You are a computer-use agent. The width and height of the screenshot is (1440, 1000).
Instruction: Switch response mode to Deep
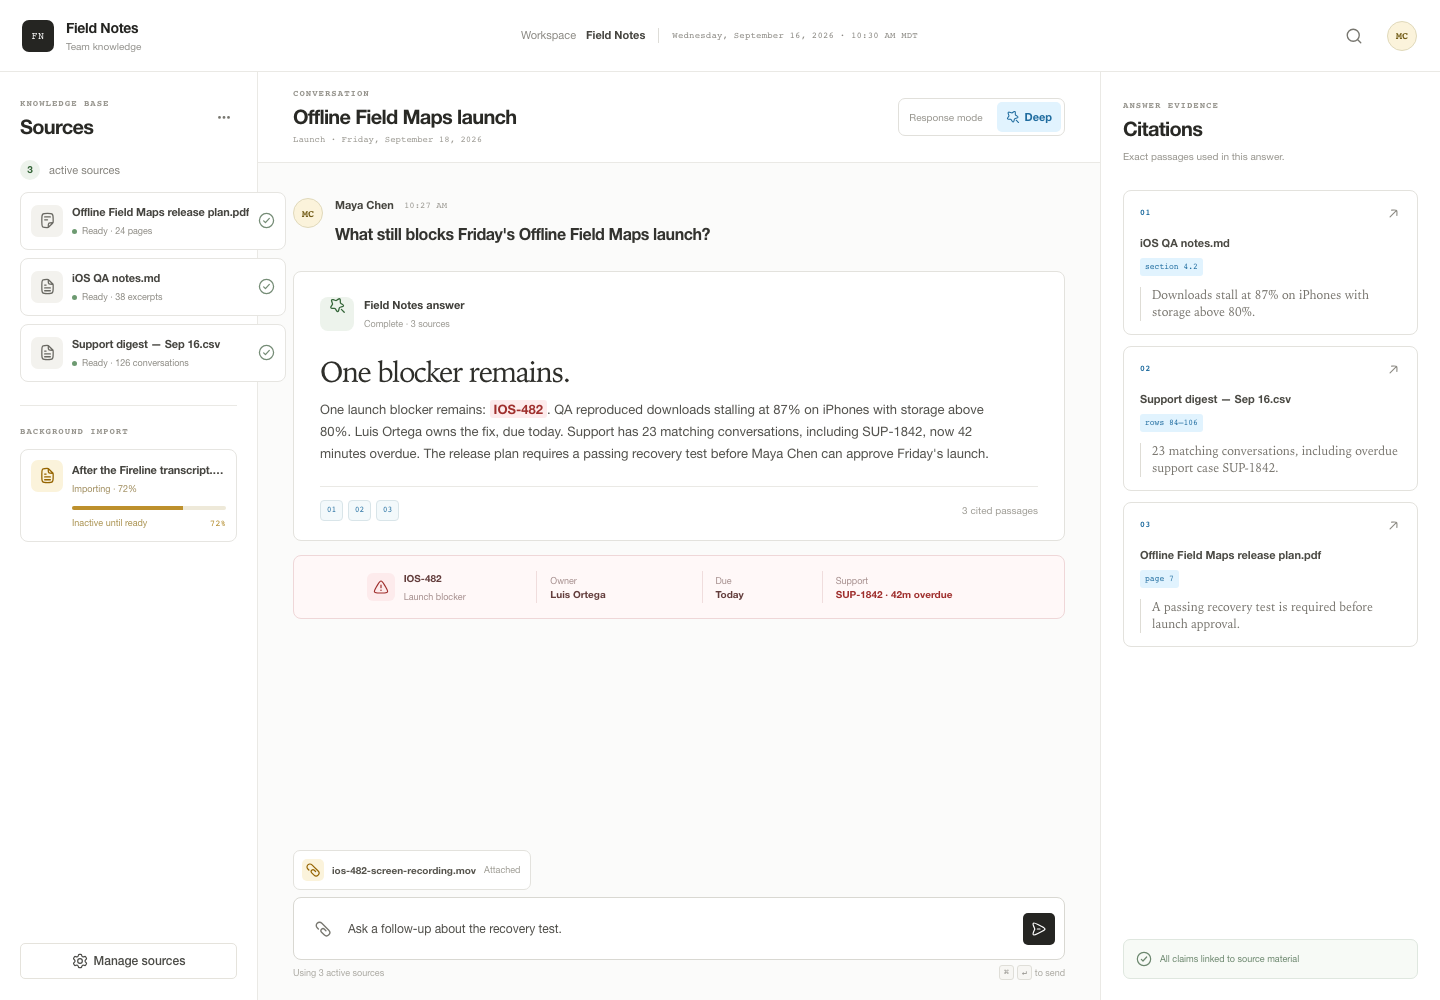[1029, 117]
